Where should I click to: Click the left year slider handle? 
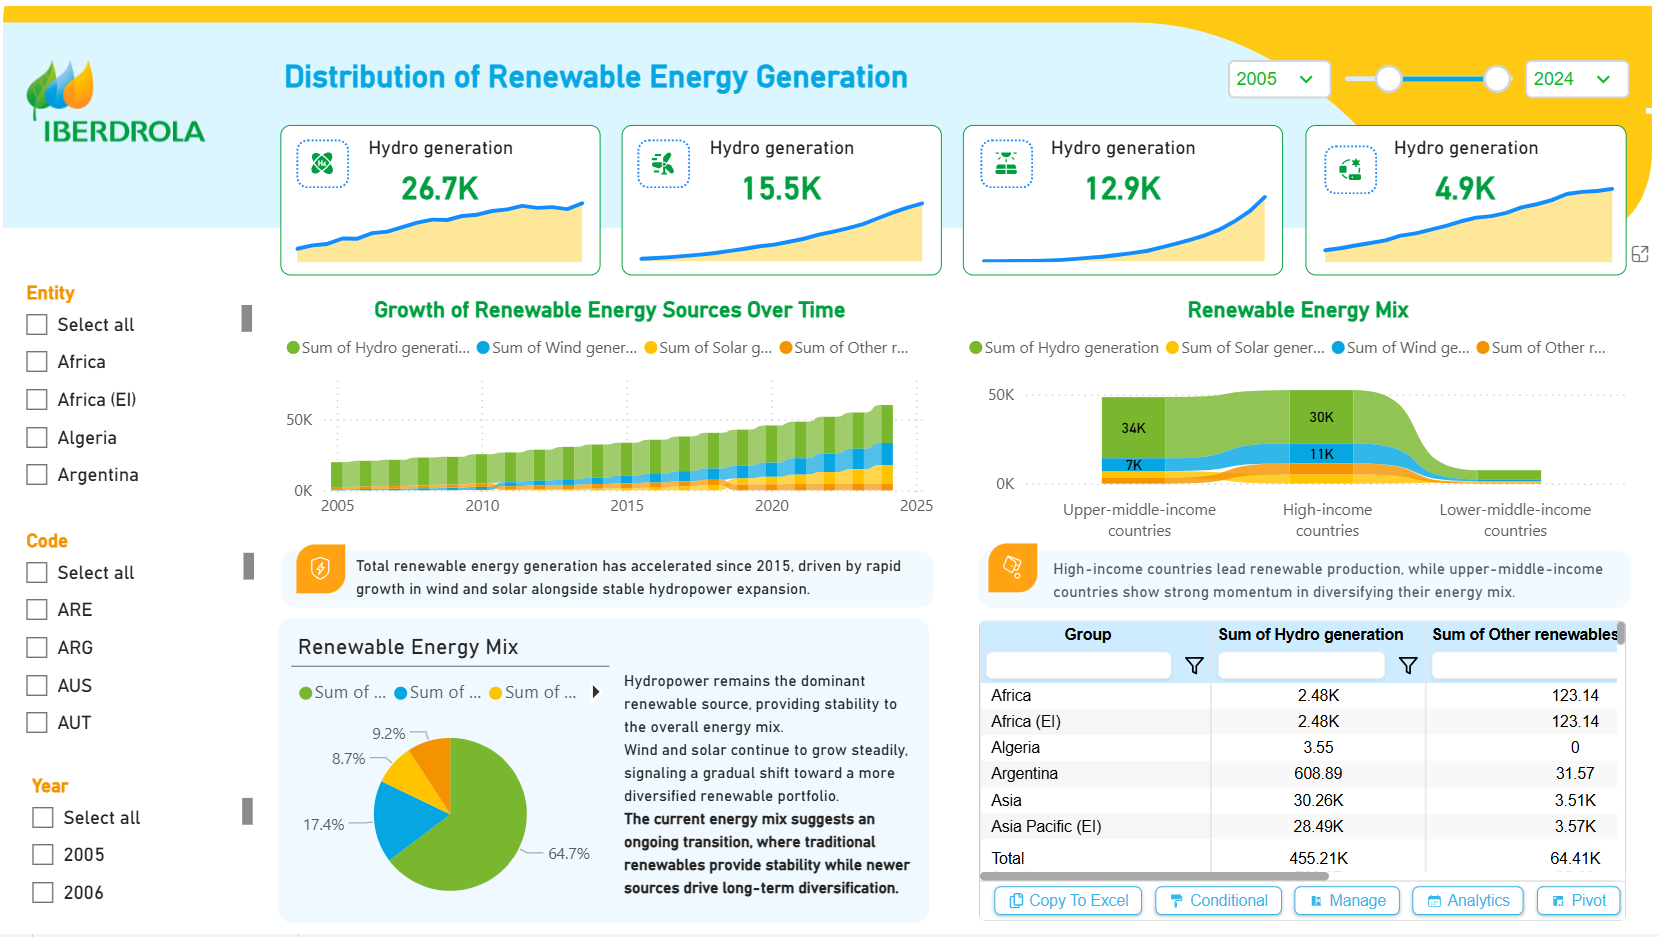click(x=1389, y=79)
